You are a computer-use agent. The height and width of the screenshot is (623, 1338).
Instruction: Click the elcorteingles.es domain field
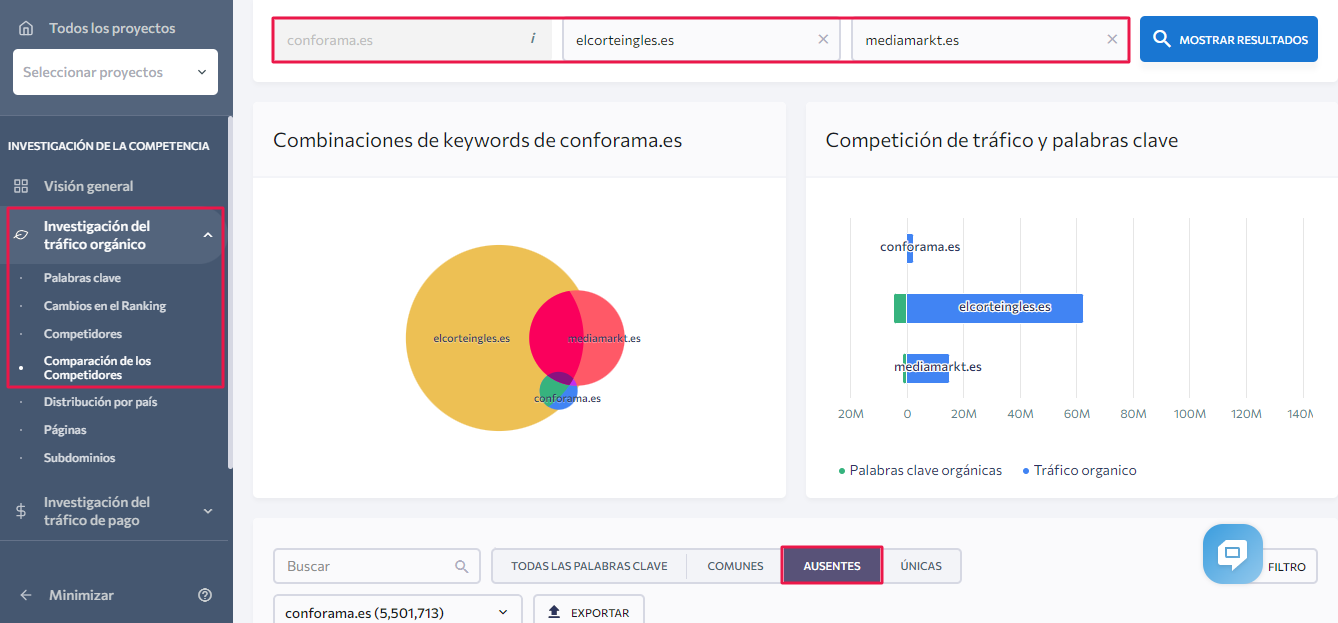pyautogui.click(x=701, y=40)
